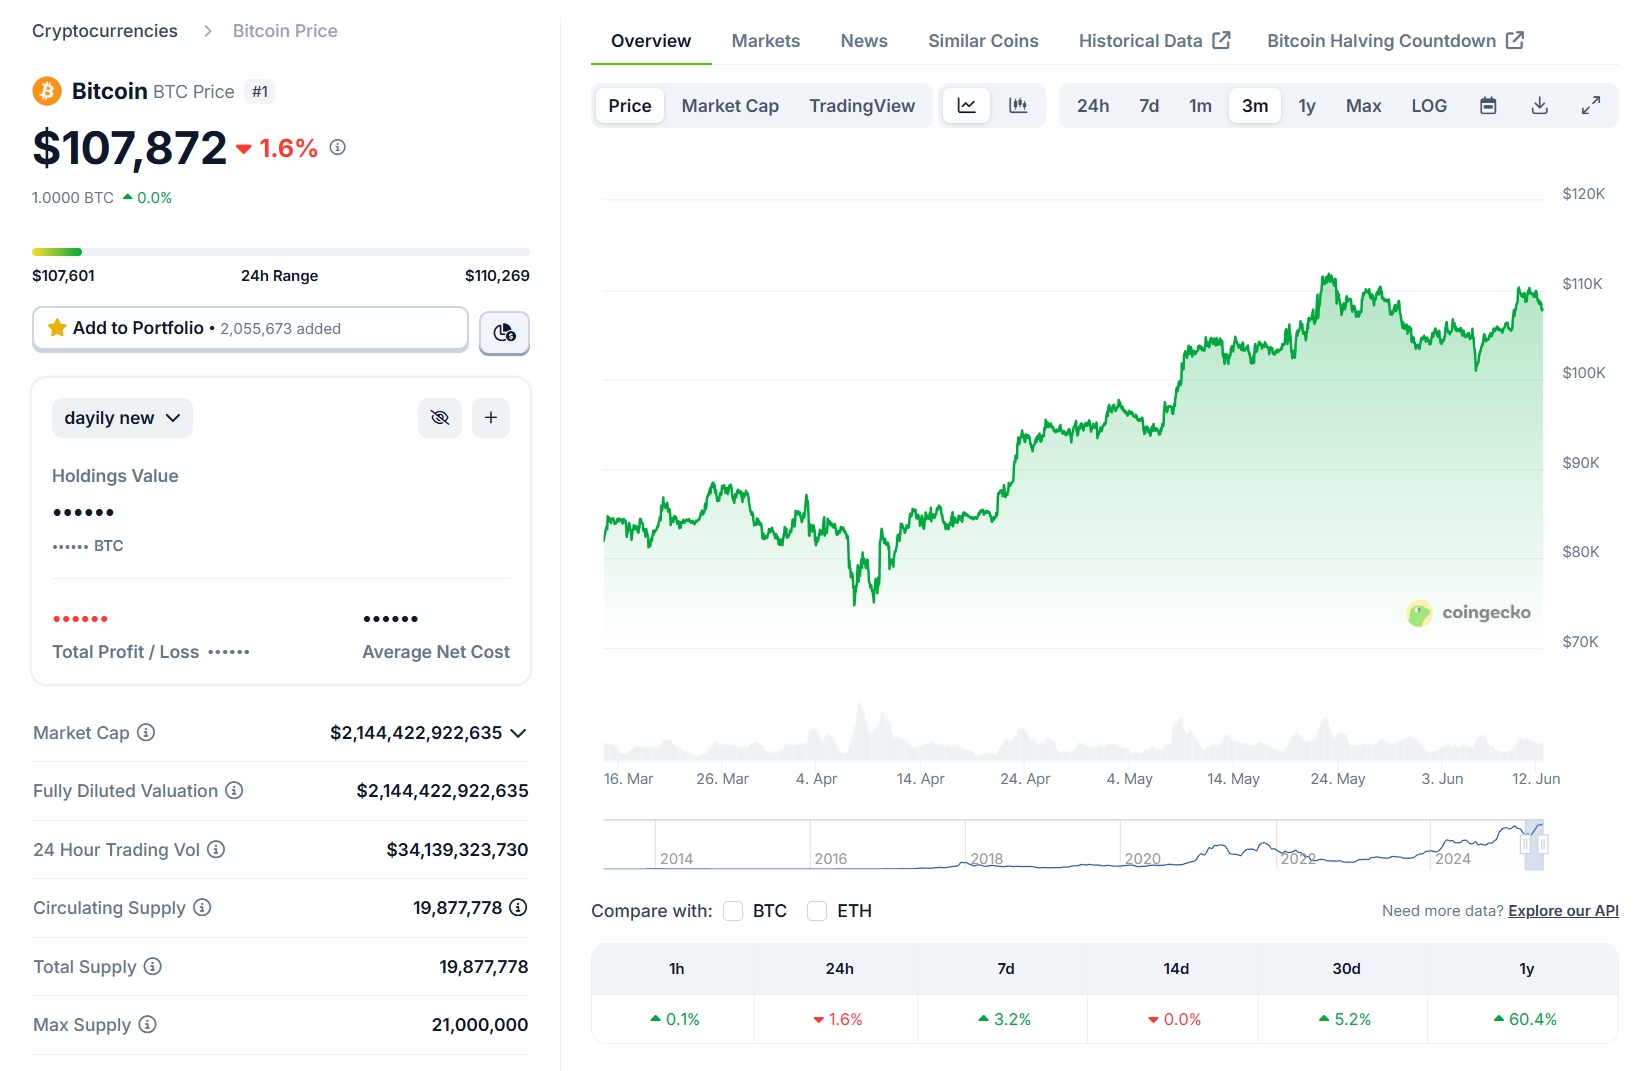Click the chart navigator right handle
The height and width of the screenshot is (1071, 1646).
[1543, 845]
